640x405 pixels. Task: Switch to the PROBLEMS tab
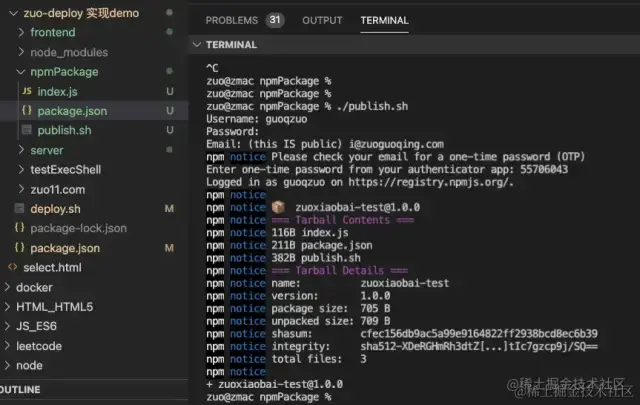click(x=232, y=20)
